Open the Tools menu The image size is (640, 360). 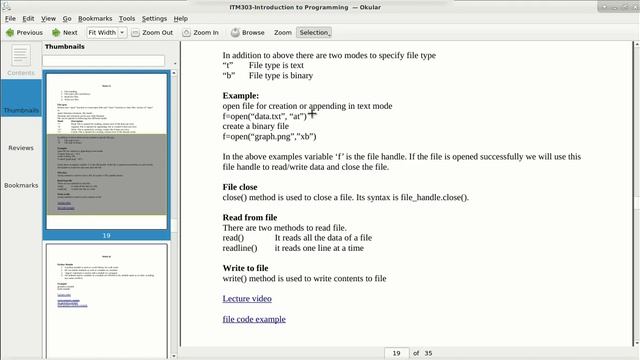(x=127, y=19)
